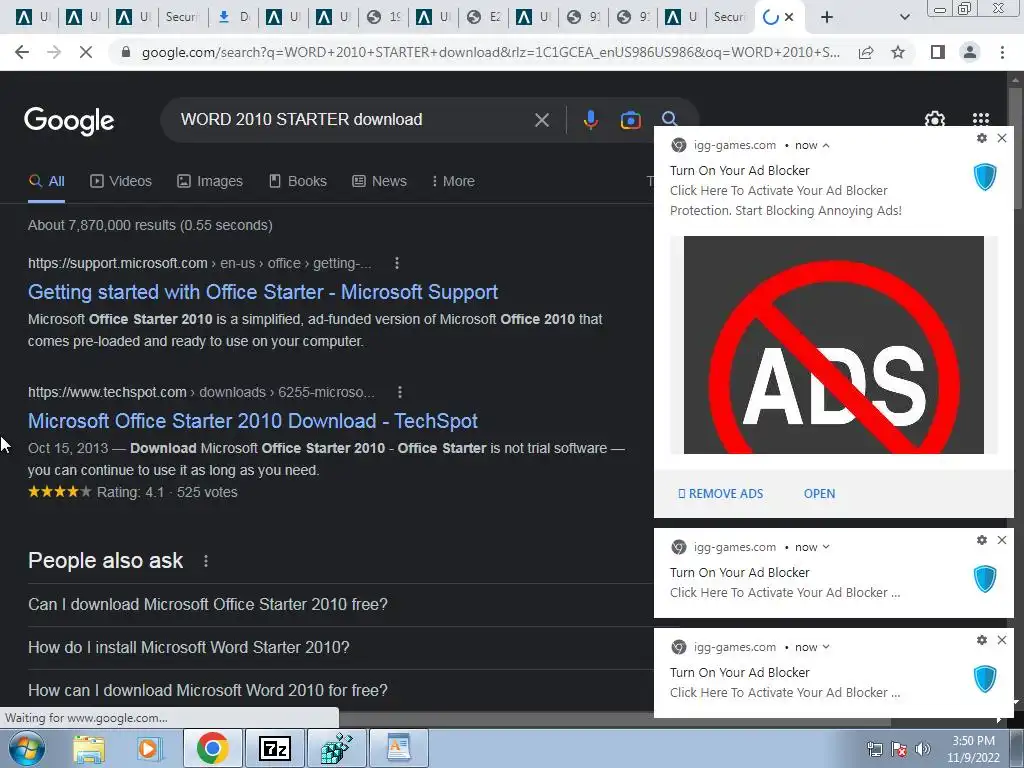Open the Chrome profile avatar
Image resolution: width=1024 pixels, height=768 pixels.
(x=970, y=52)
